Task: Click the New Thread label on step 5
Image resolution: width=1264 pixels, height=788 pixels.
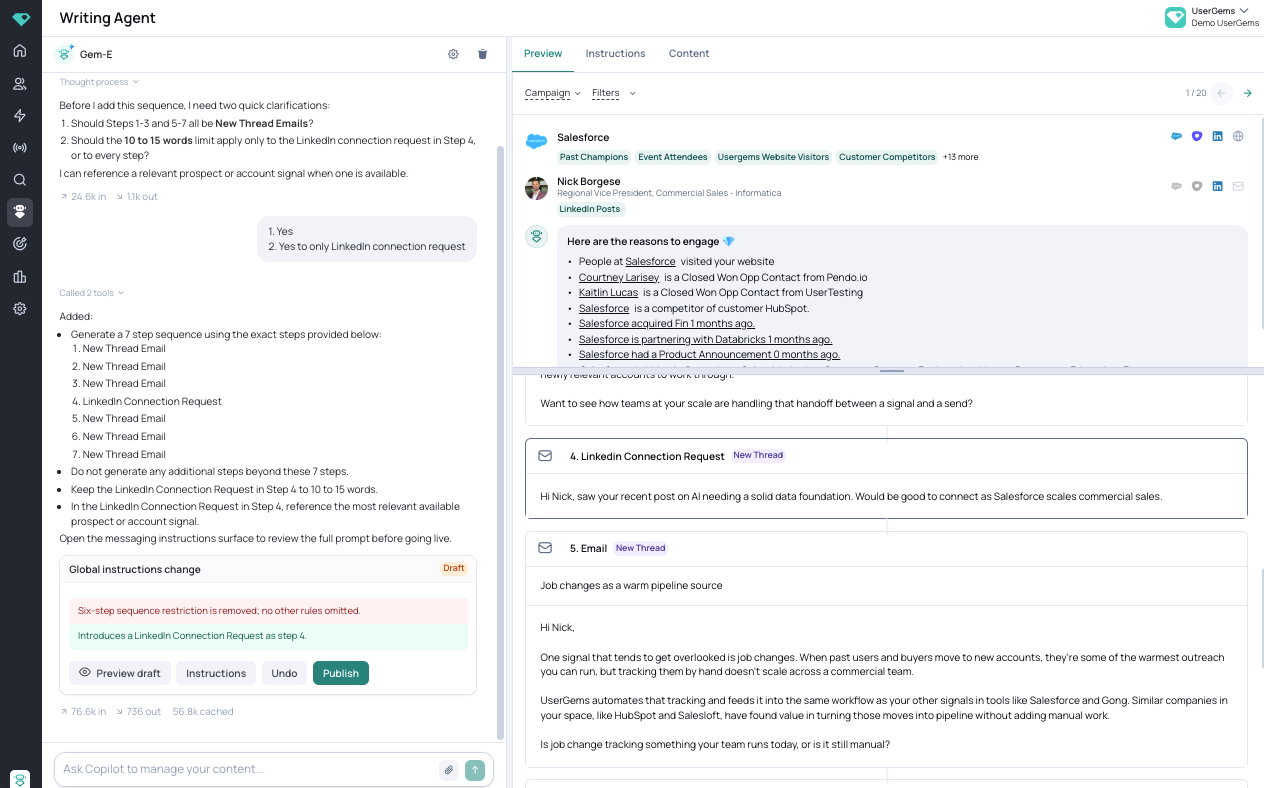Action: (x=640, y=548)
